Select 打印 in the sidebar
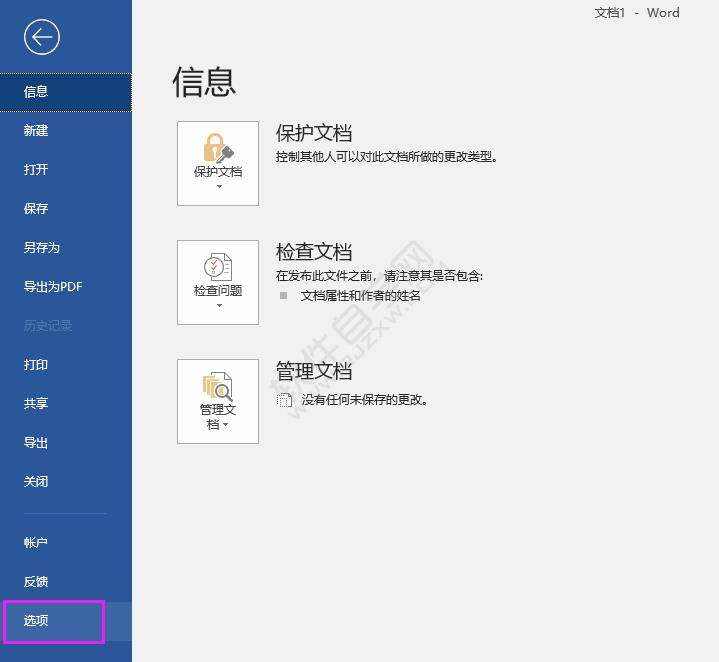The image size is (719, 662). (66, 364)
